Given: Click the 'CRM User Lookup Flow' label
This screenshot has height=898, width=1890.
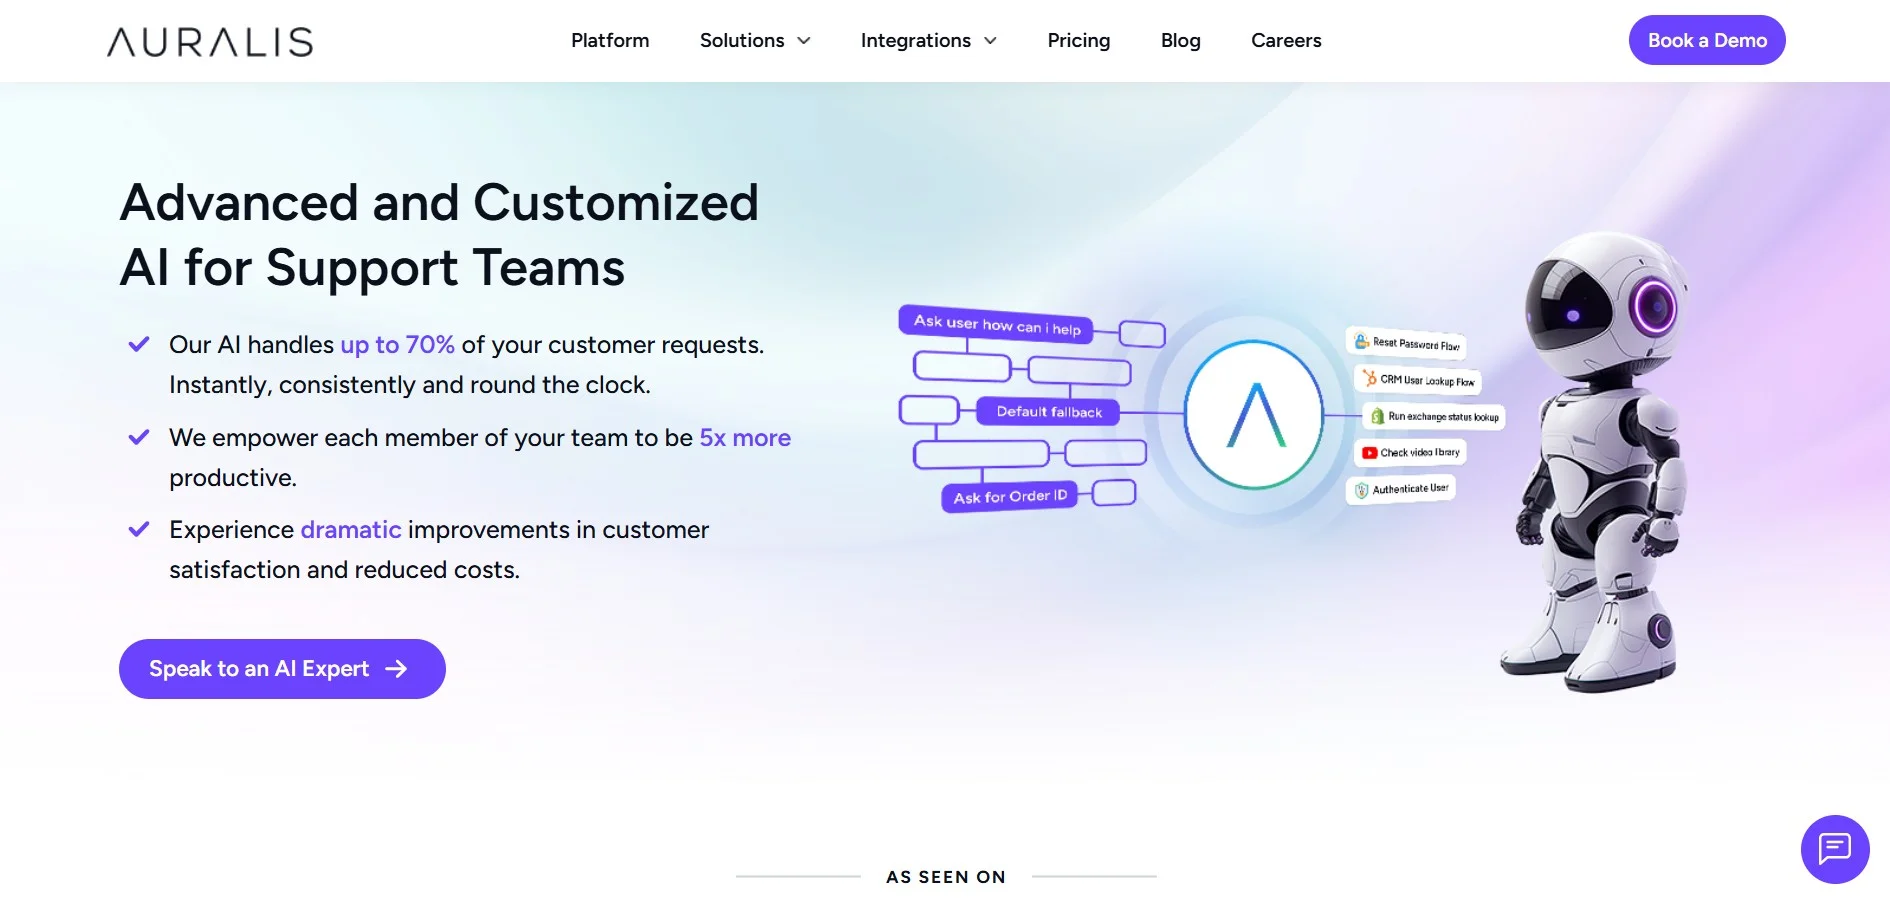Looking at the screenshot, I should coord(1427,381).
